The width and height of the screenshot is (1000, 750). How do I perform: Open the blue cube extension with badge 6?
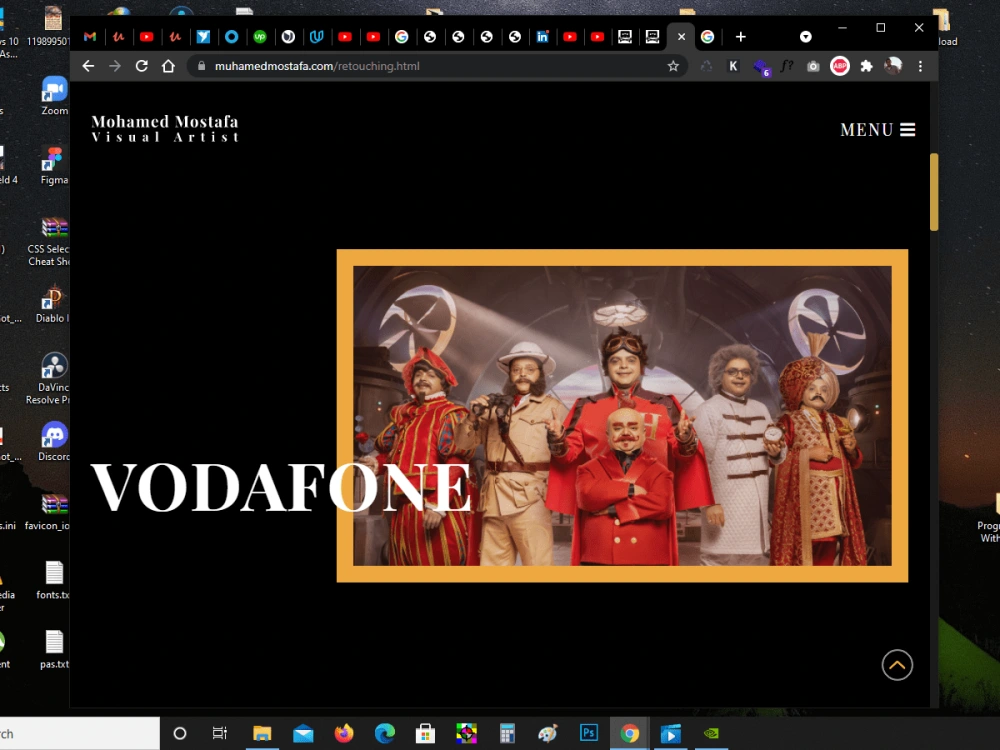pyautogui.click(x=761, y=66)
